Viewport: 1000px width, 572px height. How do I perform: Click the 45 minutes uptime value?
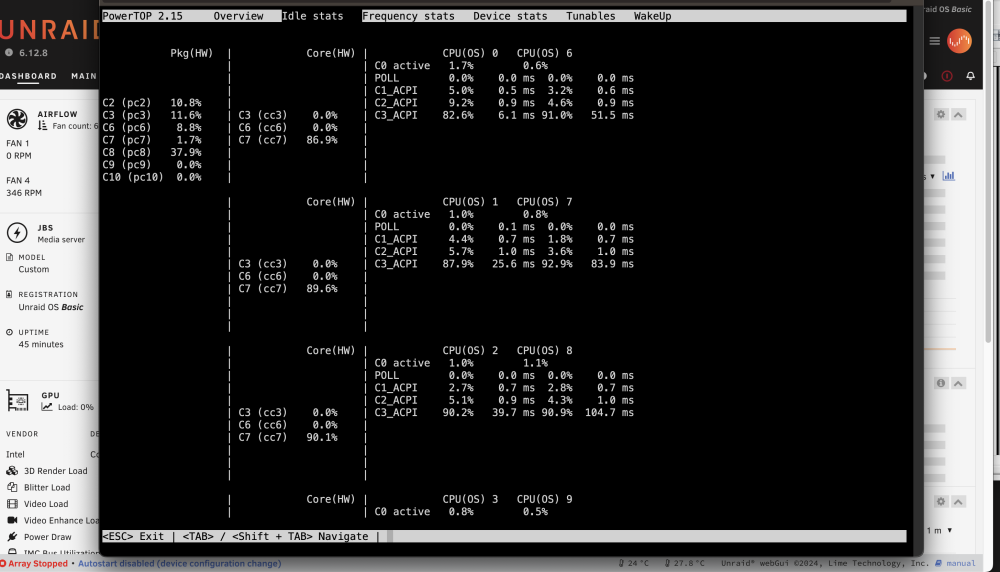pyautogui.click(x=41, y=344)
